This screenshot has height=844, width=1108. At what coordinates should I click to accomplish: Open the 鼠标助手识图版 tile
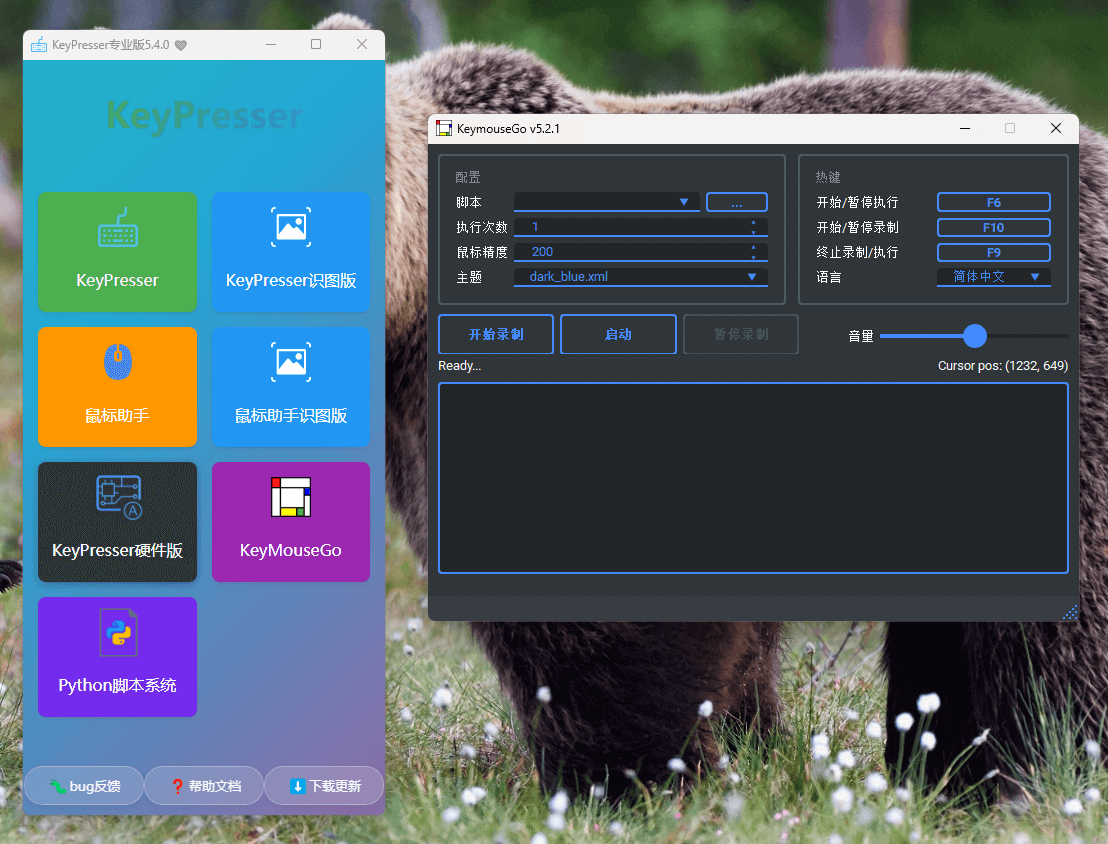(290, 387)
